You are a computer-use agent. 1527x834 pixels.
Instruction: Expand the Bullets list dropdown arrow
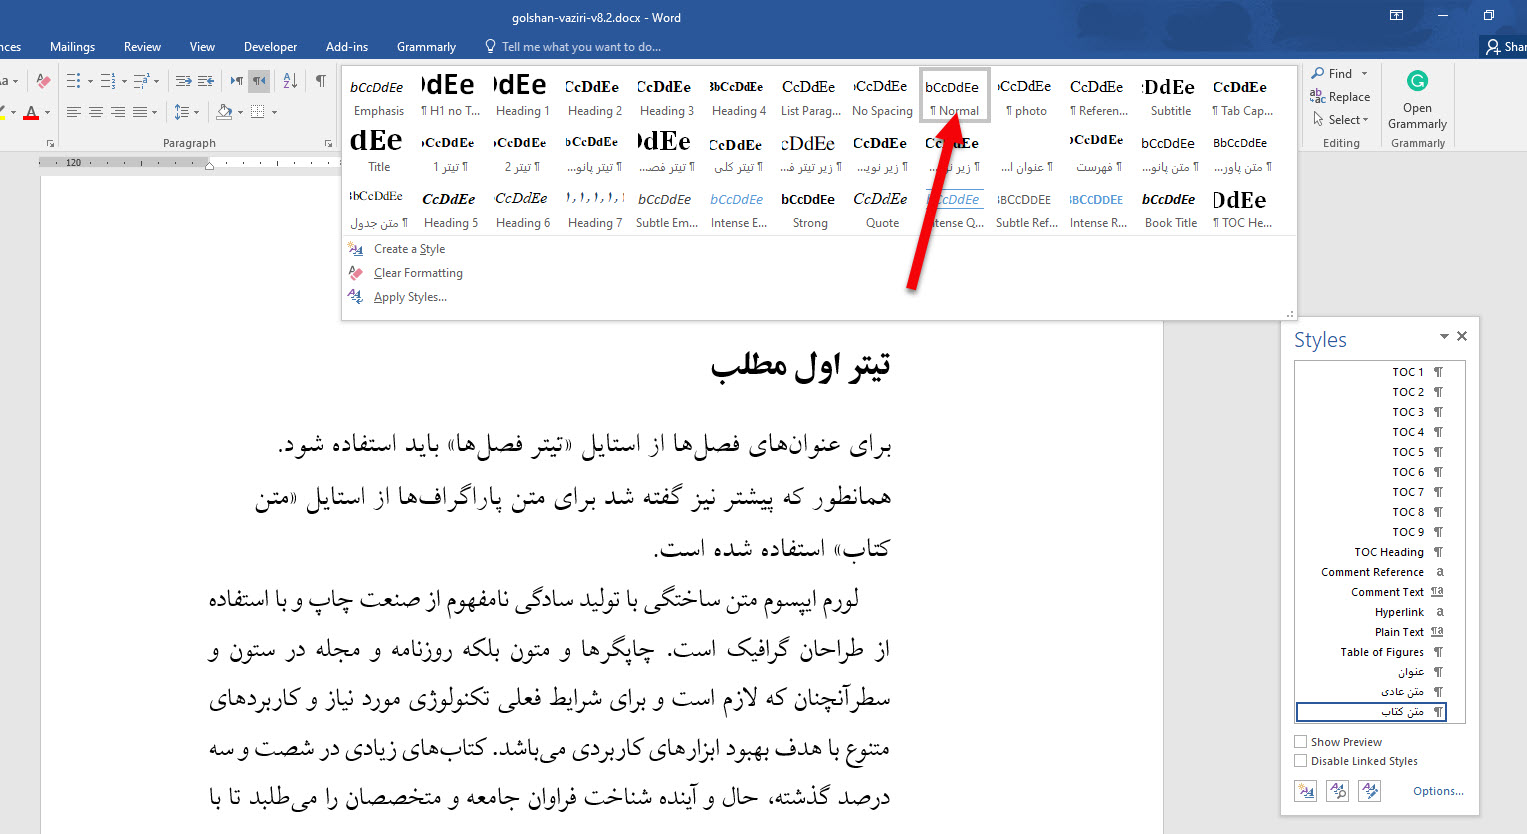(x=90, y=82)
